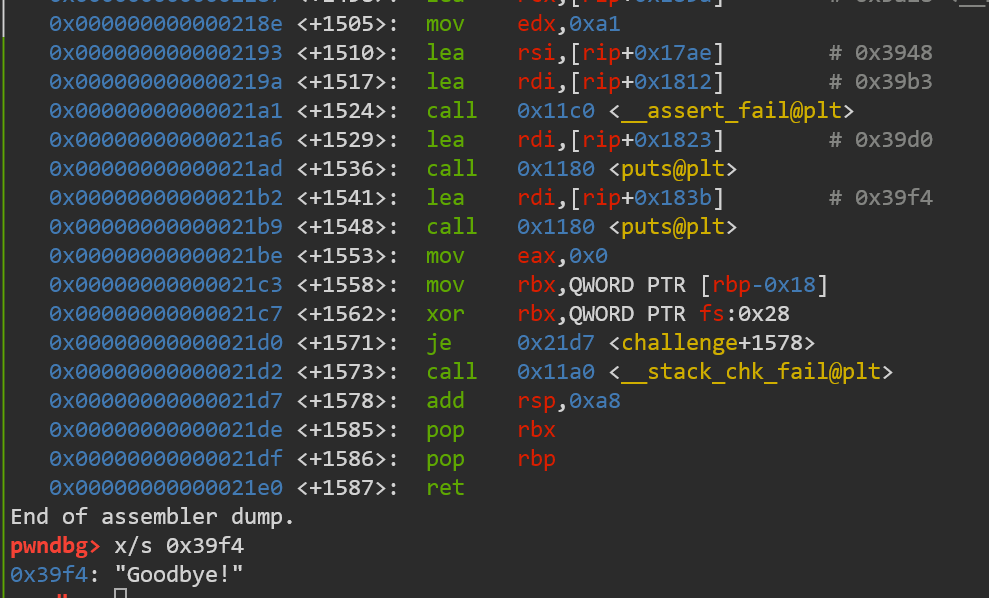
Task: Click the pop rbp operand
Action: 536,459
